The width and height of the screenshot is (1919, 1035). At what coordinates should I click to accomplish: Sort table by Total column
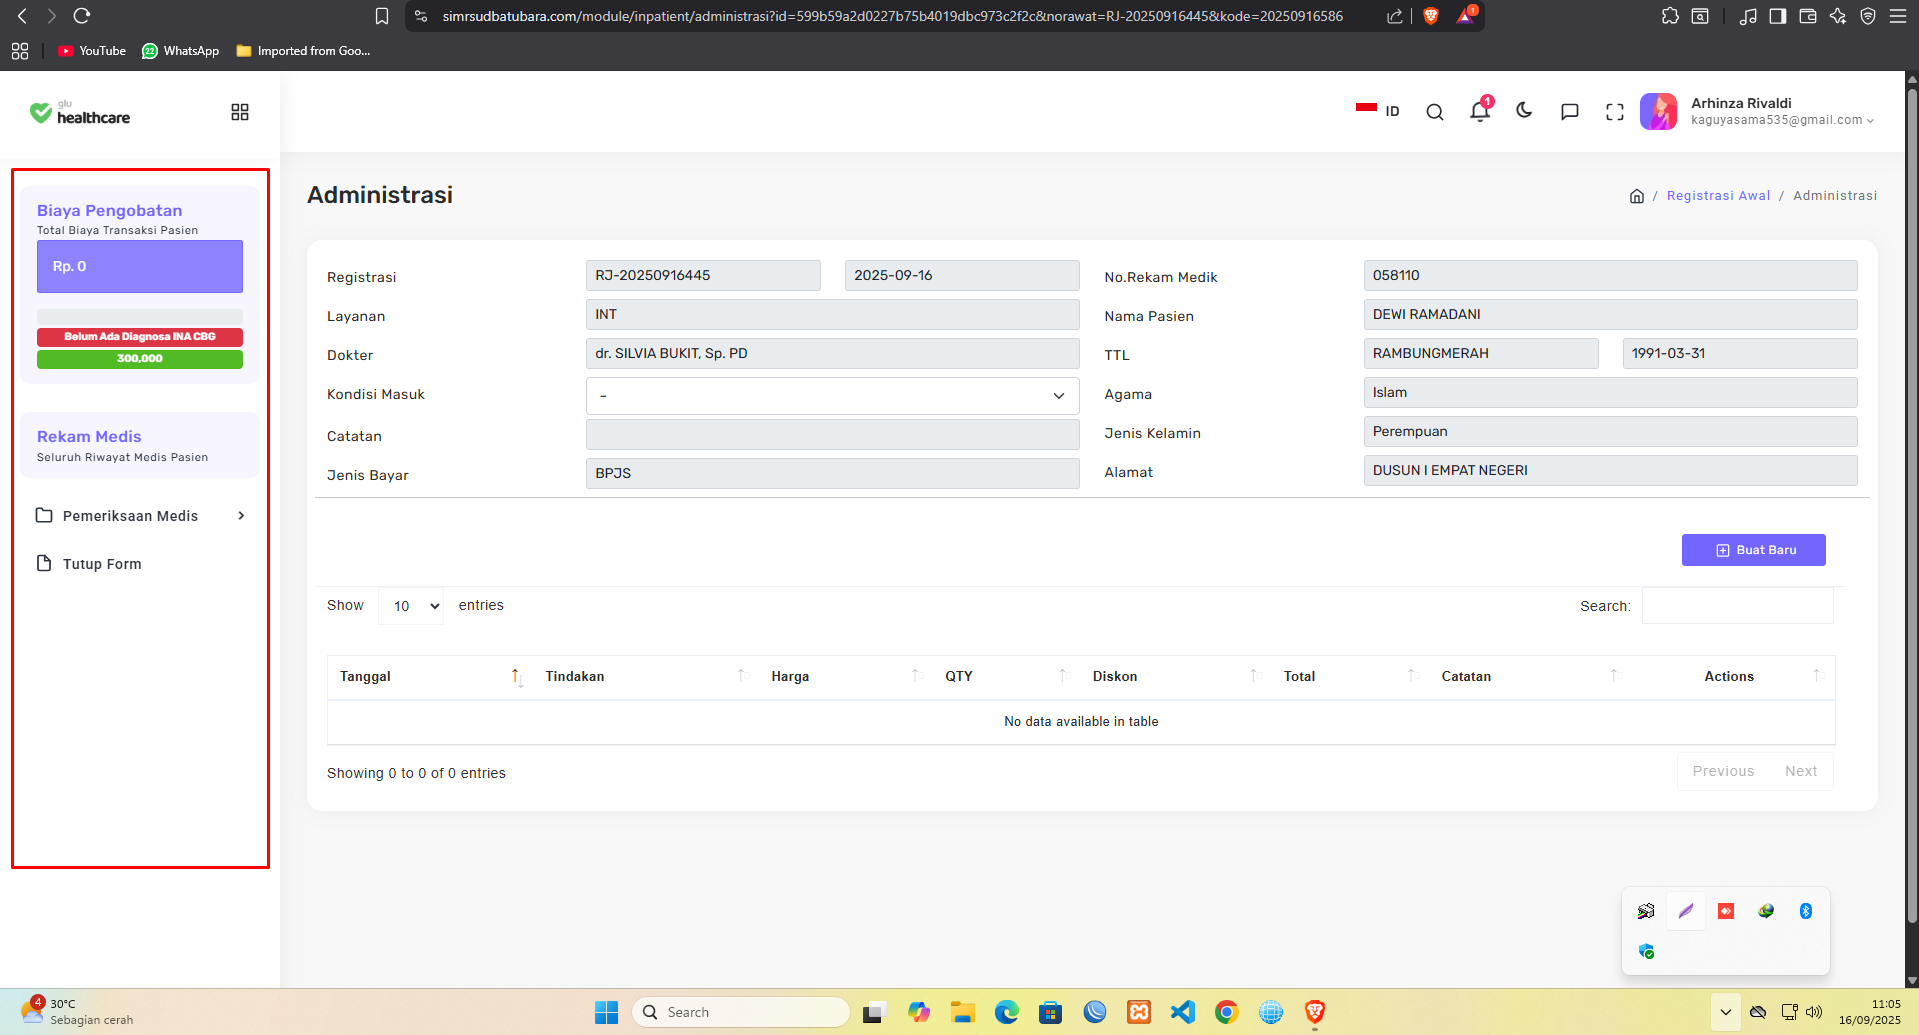[1350, 677]
